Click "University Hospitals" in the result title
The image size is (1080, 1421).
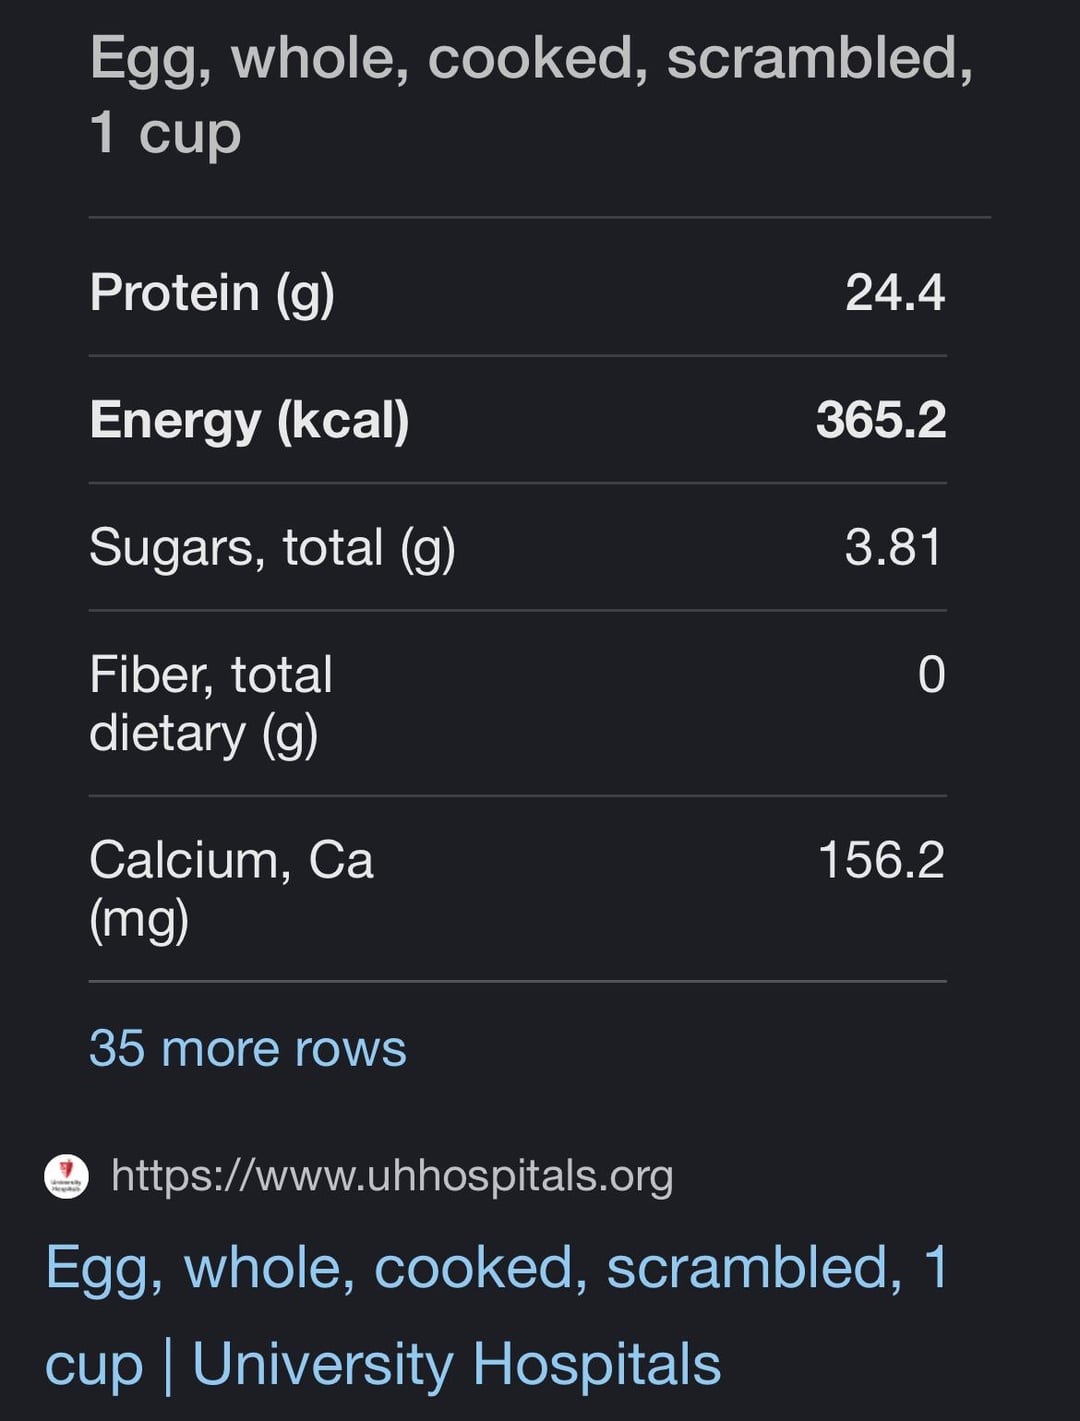click(x=456, y=1364)
